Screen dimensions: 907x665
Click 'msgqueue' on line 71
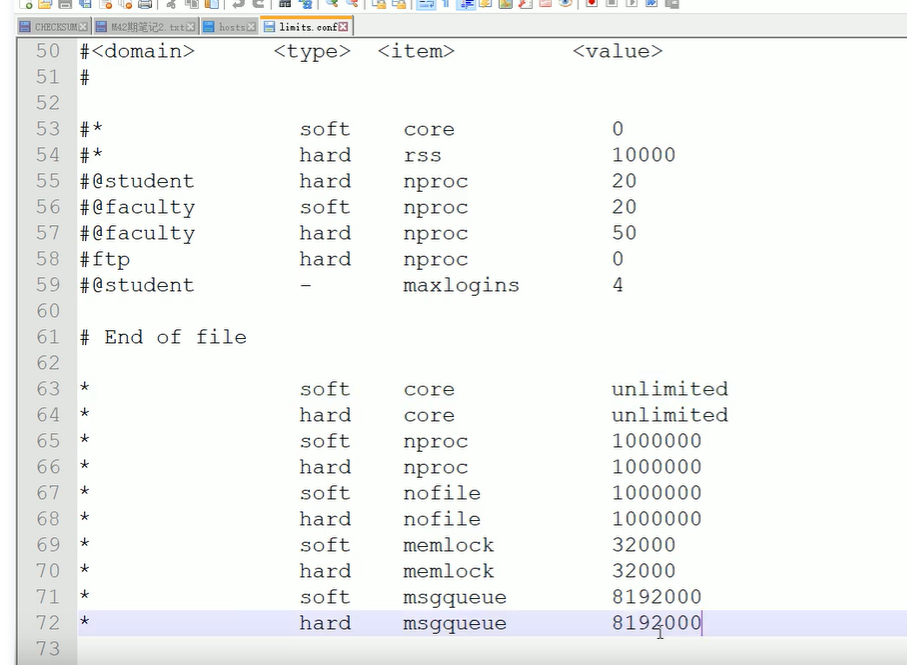coord(455,598)
